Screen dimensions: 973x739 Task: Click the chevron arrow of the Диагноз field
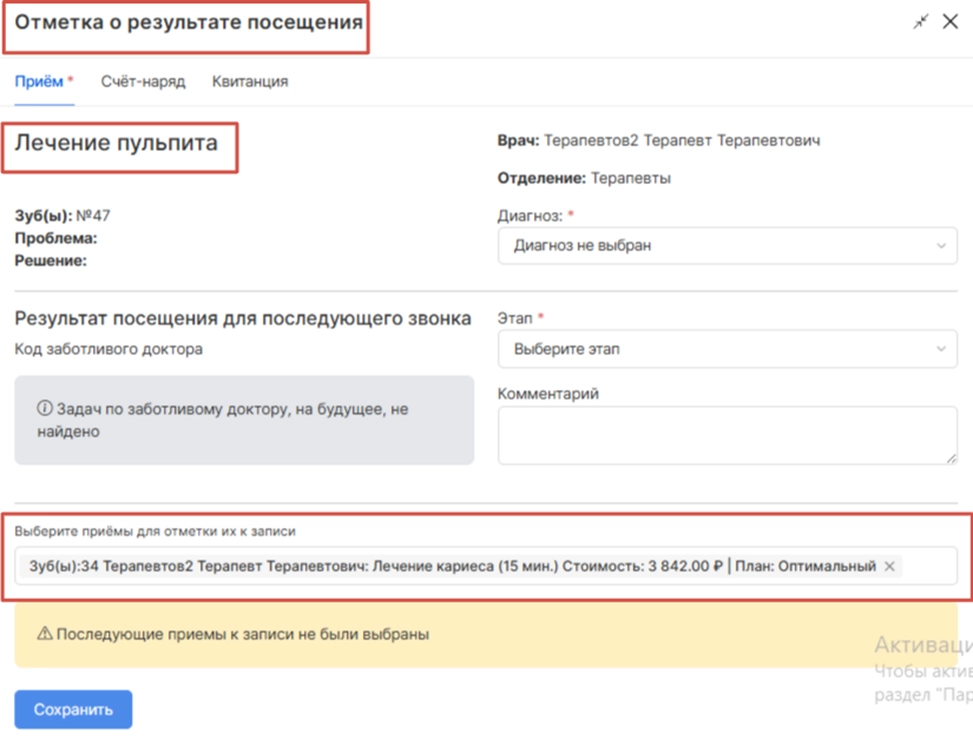pos(940,245)
